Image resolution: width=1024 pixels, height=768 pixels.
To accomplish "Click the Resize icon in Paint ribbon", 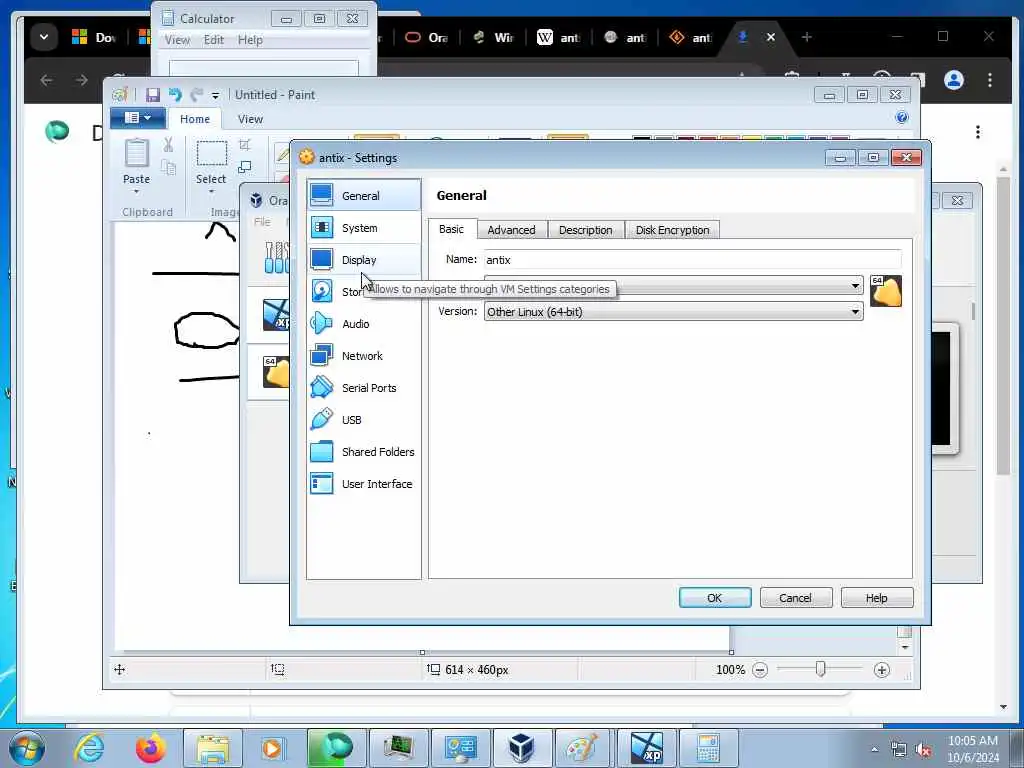I will point(245,167).
